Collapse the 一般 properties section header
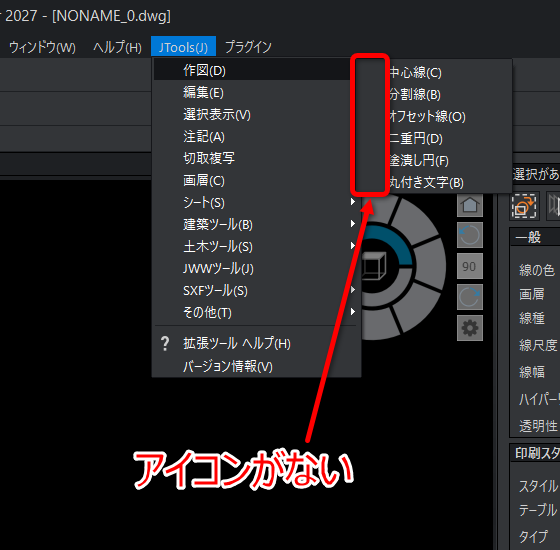Viewport: 560px width, 550px height. coord(535,237)
